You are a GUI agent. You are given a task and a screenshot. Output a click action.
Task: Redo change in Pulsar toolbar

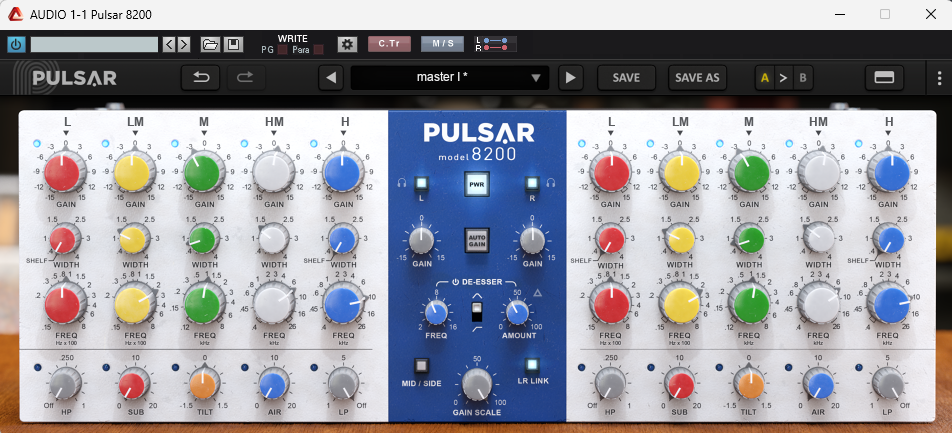246,78
